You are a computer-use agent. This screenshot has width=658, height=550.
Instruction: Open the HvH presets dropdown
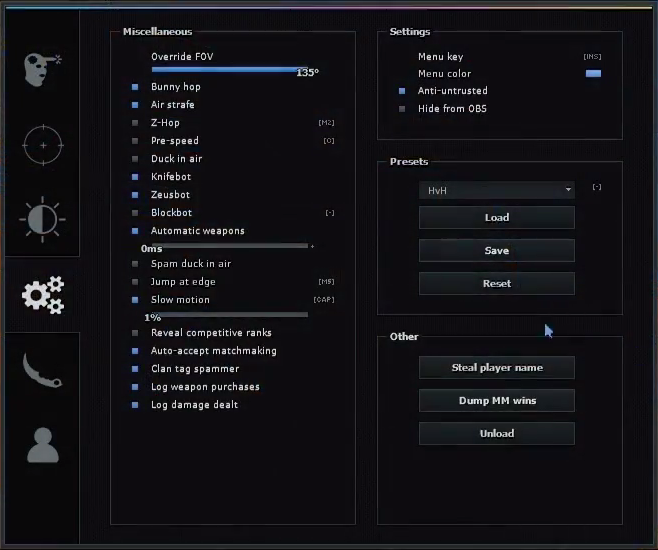[497, 190]
